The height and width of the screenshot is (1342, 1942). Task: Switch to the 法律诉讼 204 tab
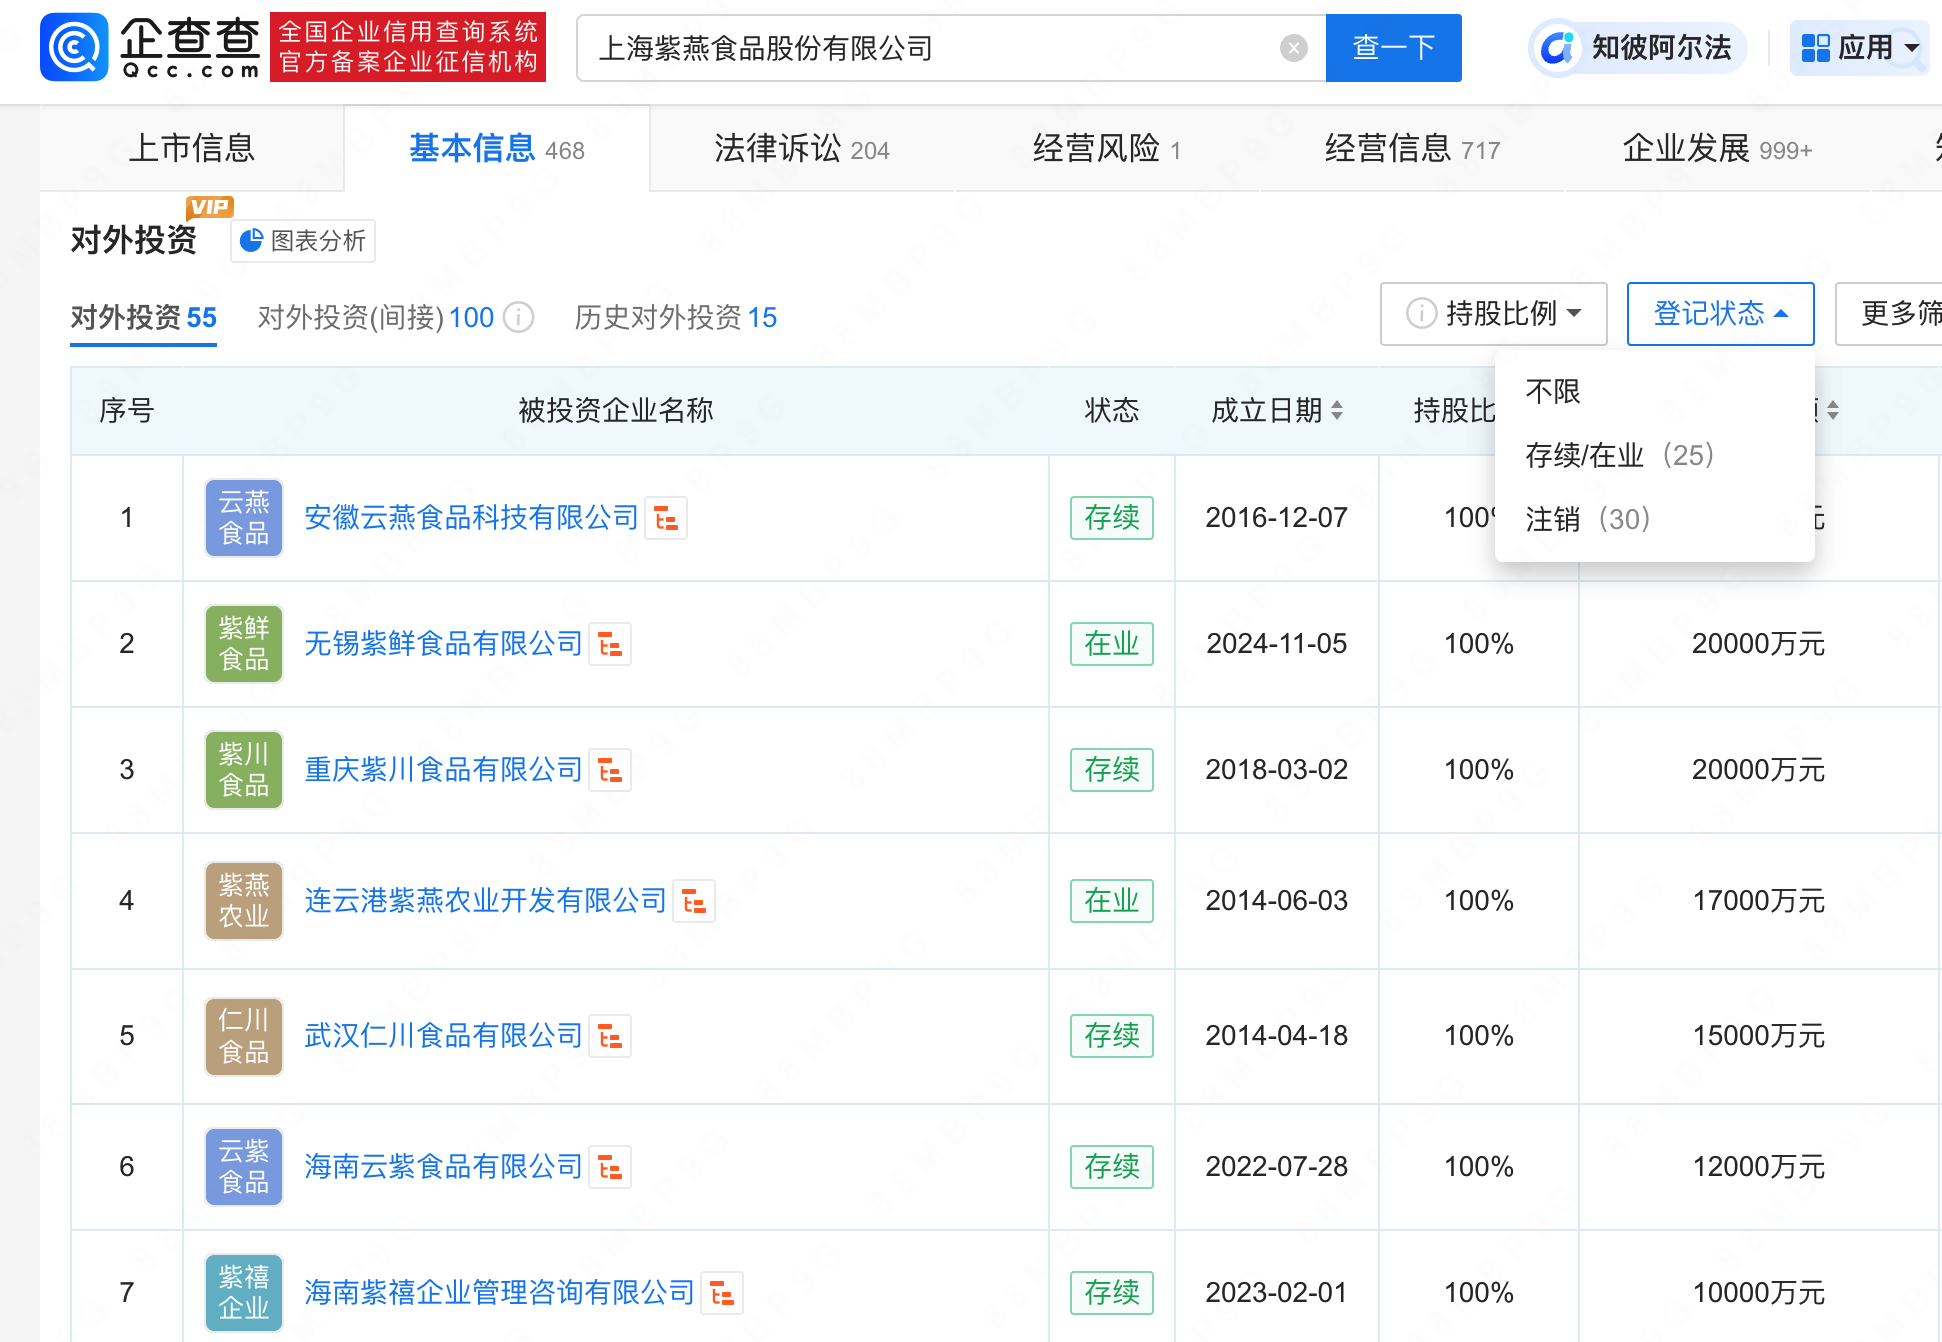(x=802, y=148)
